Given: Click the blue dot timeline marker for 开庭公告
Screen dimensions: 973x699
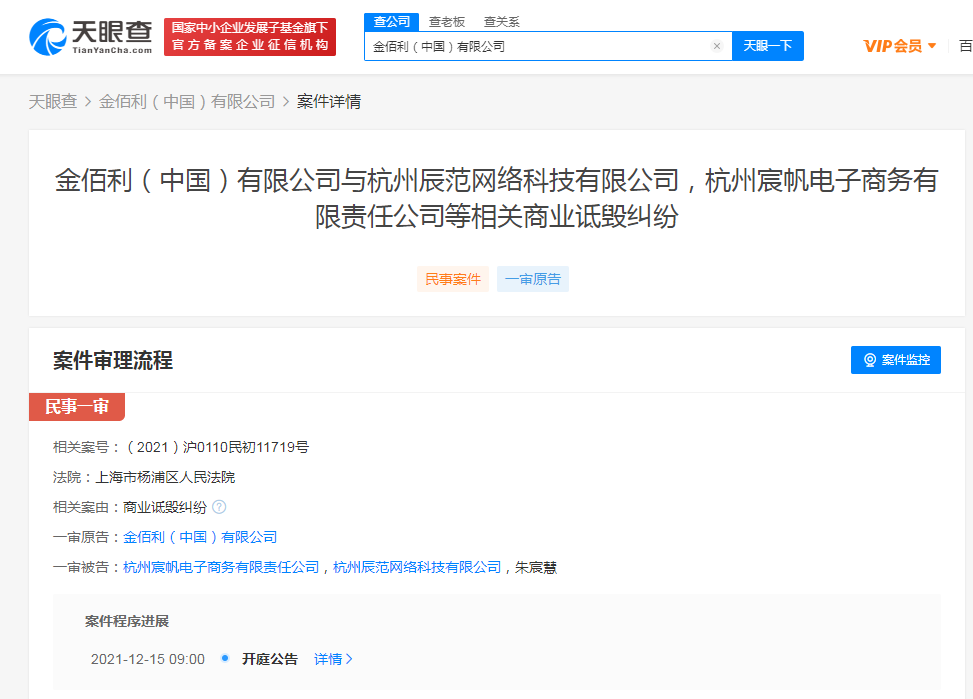Looking at the screenshot, I should 225,658.
